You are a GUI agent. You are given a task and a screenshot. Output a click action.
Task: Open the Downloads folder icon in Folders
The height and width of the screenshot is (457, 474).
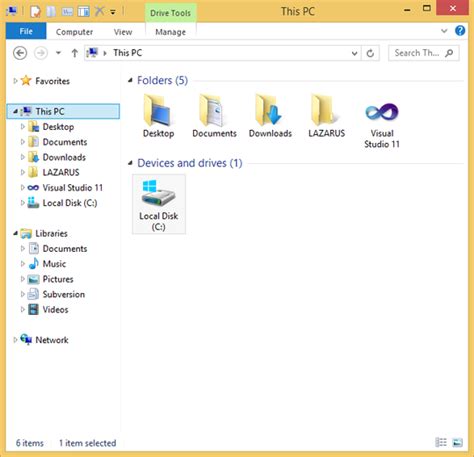270,110
